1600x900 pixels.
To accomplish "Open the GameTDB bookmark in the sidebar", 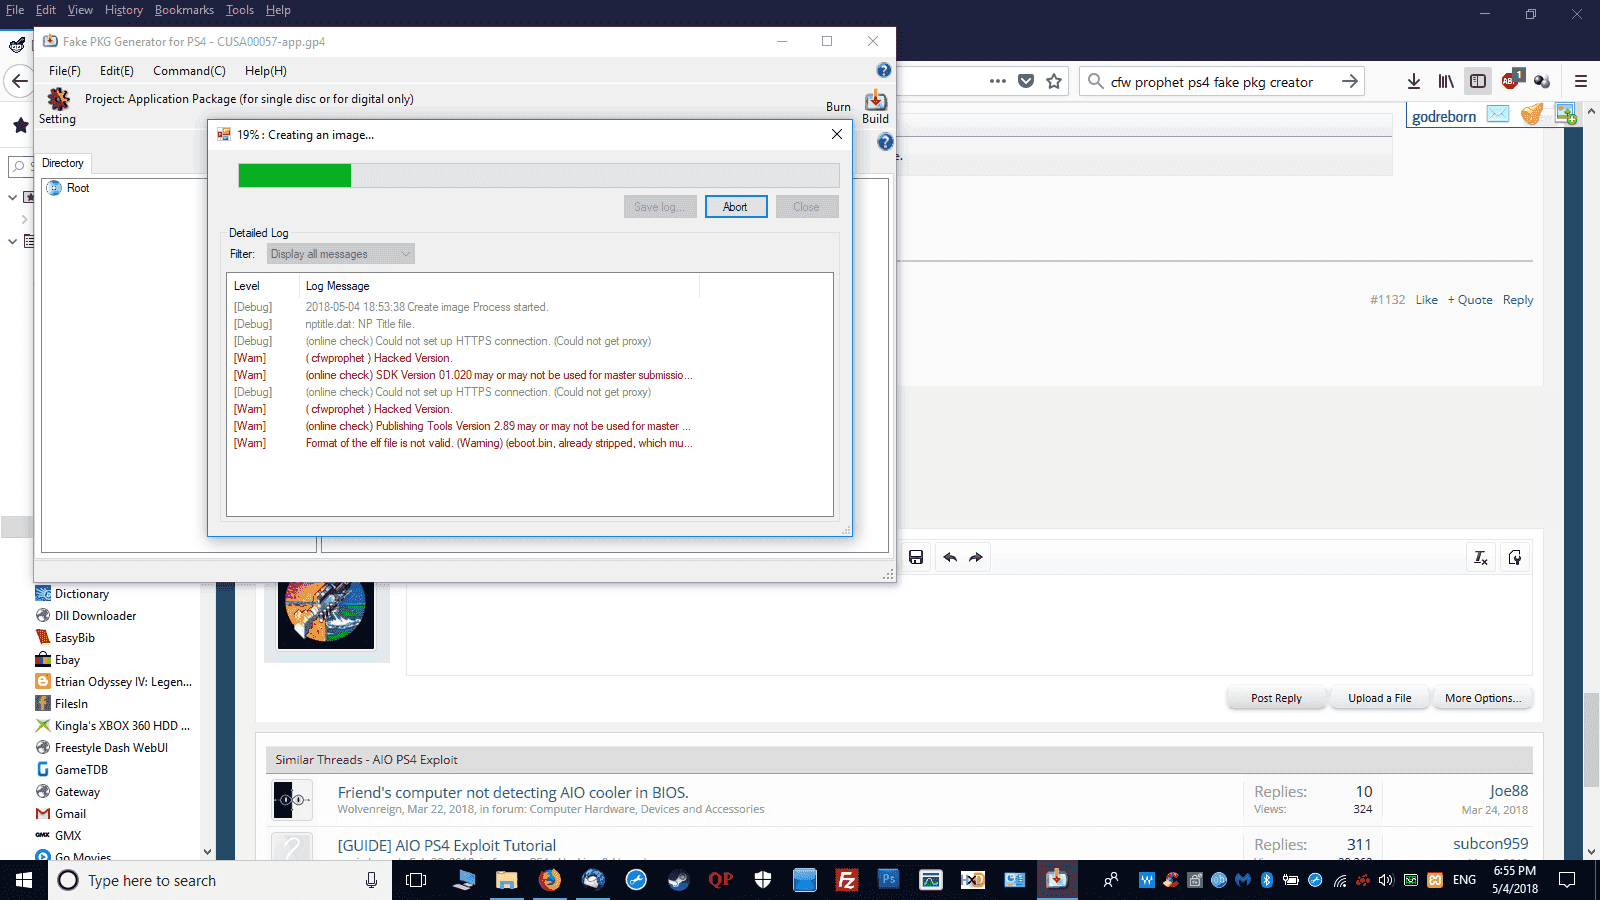I will pos(81,770).
